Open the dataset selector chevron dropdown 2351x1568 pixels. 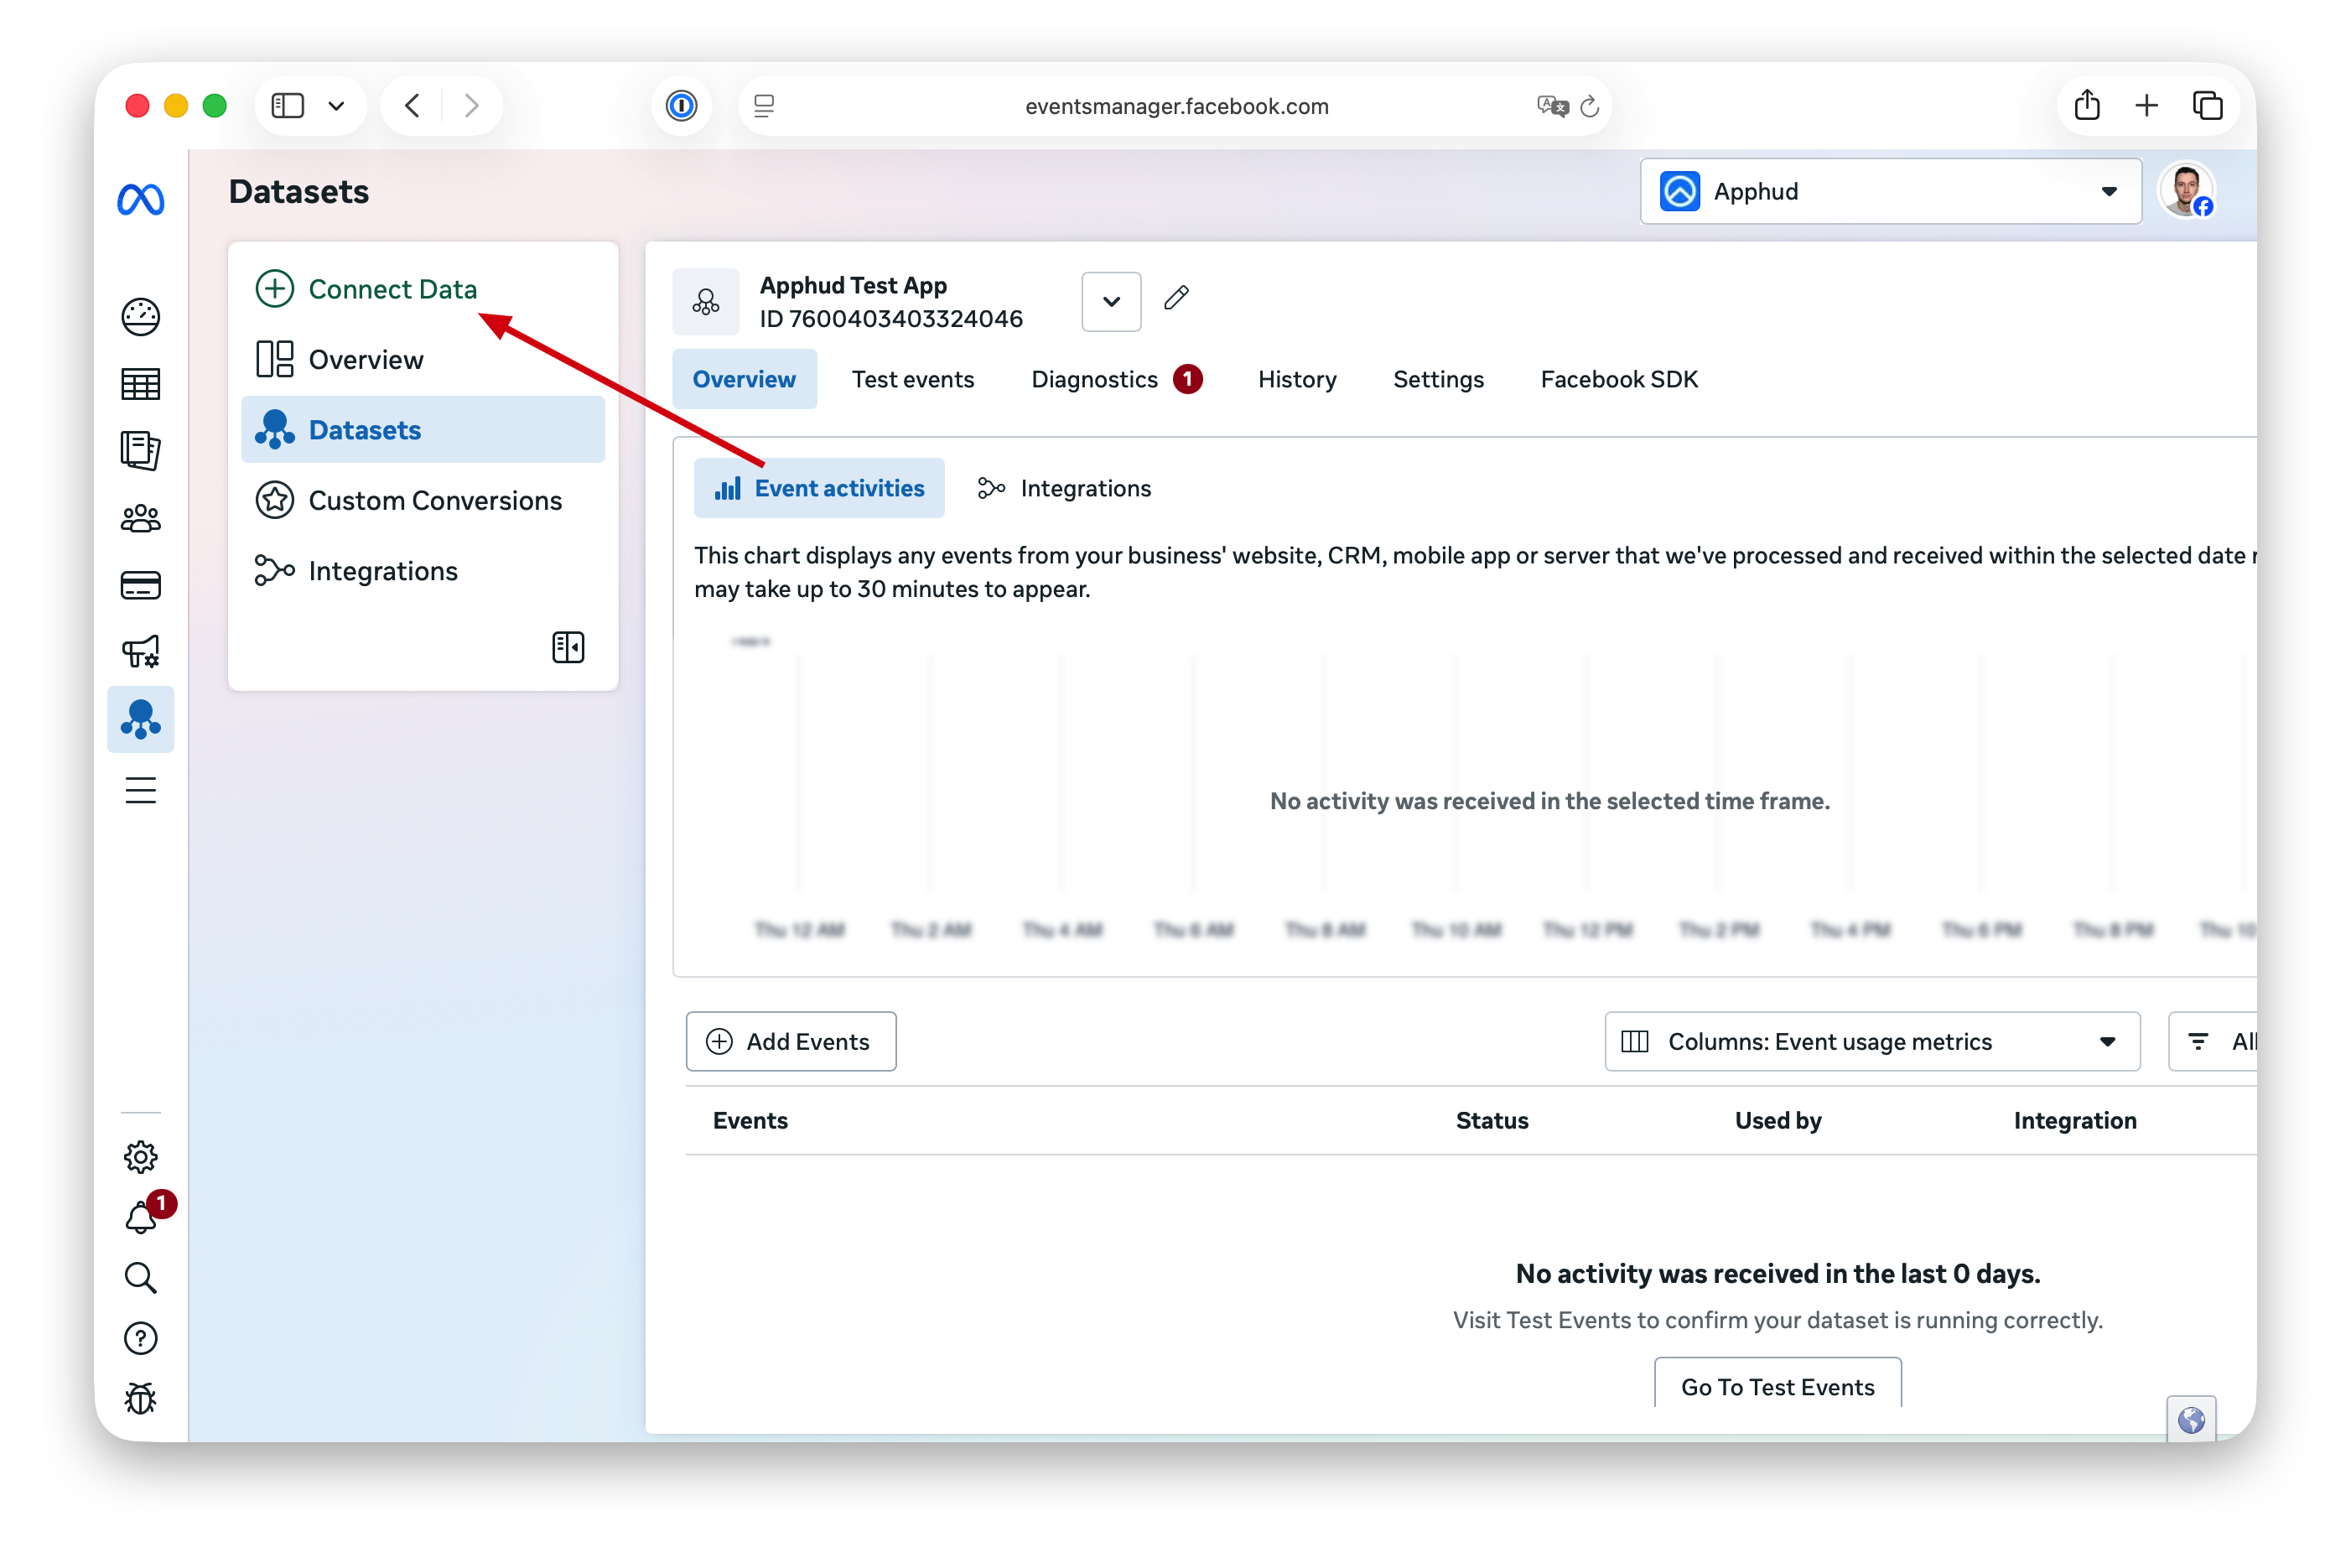(1111, 301)
